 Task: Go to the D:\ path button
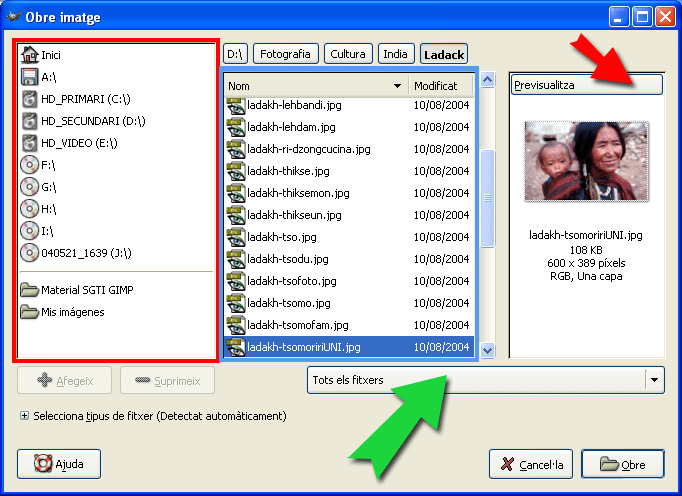point(235,54)
